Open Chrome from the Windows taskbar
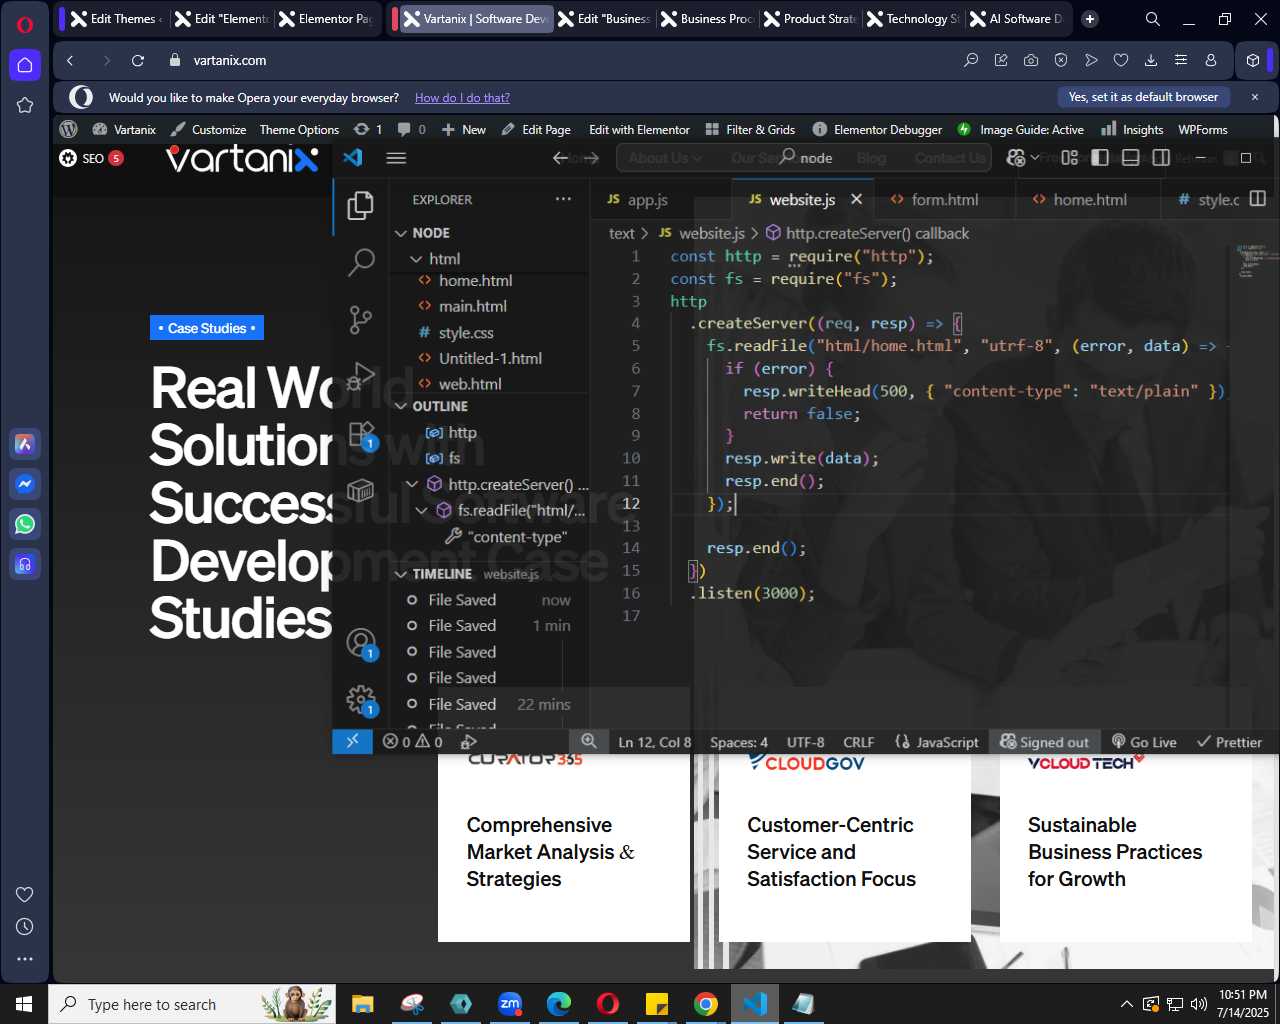Viewport: 1280px width, 1024px height. click(x=706, y=1004)
